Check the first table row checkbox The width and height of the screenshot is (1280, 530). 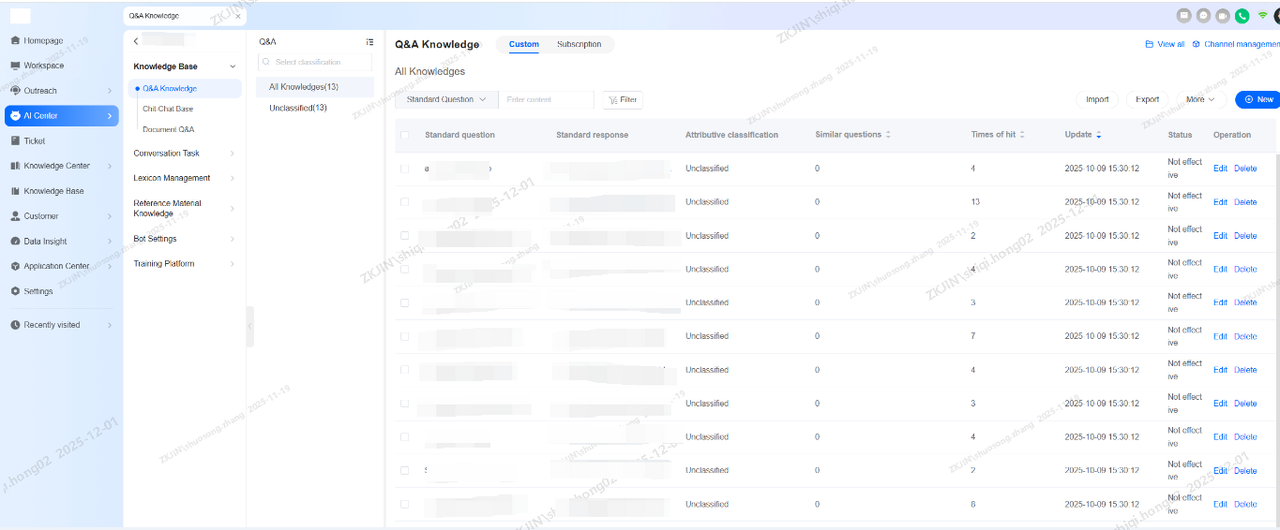click(x=405, y=169)
